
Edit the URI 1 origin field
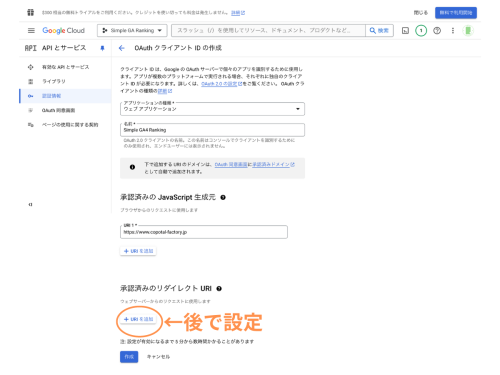click(x=204, y=232)
